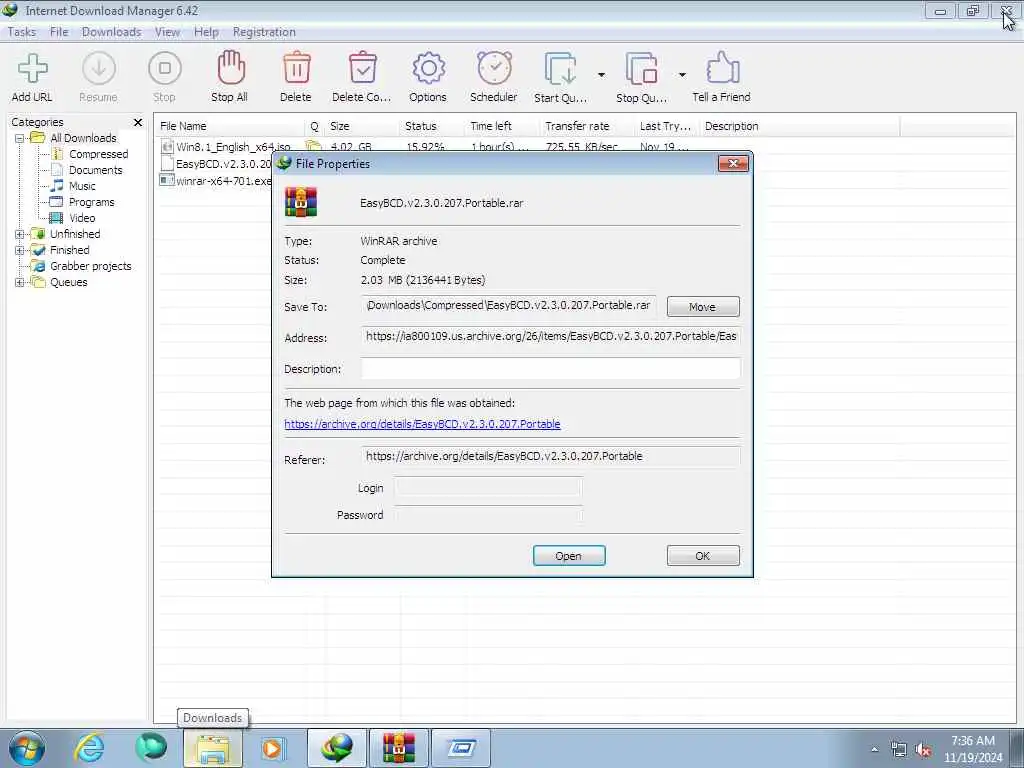
Task: Select the Programs category
Action: [x=91, y=202]
